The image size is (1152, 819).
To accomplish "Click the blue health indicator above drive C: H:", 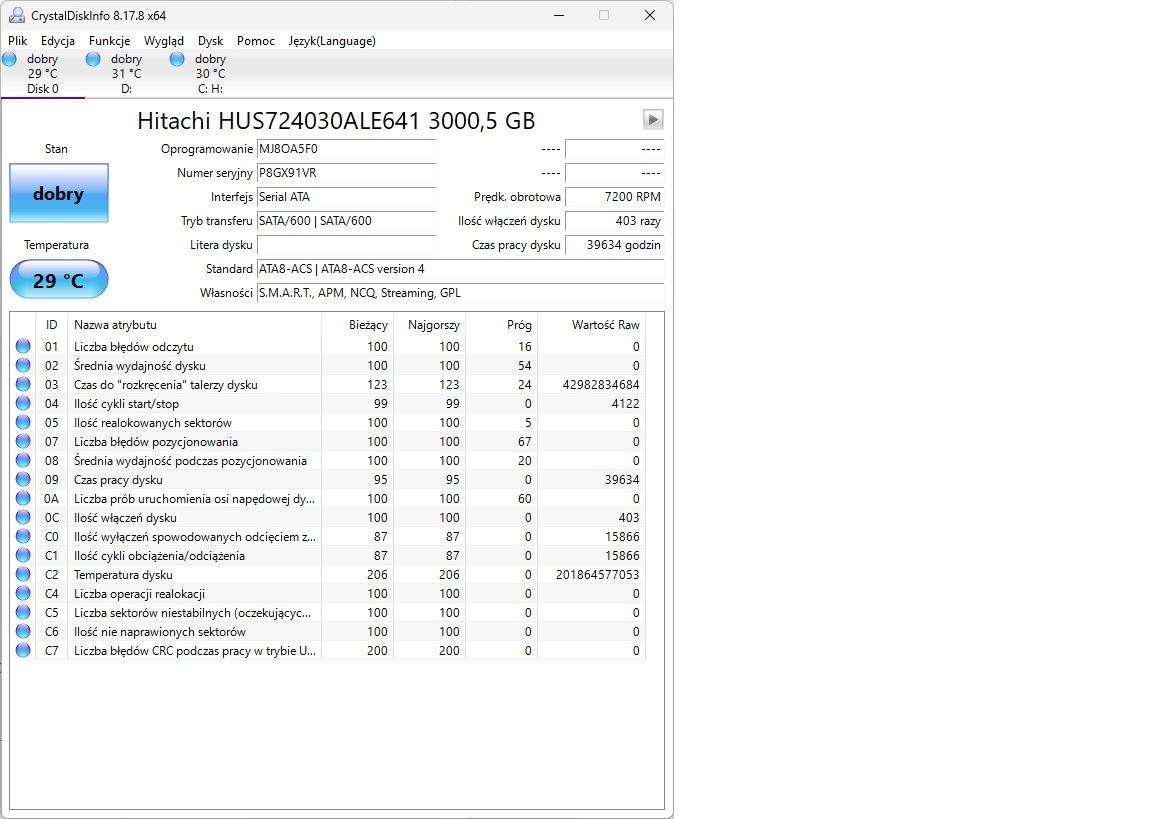I will (178, 59).
